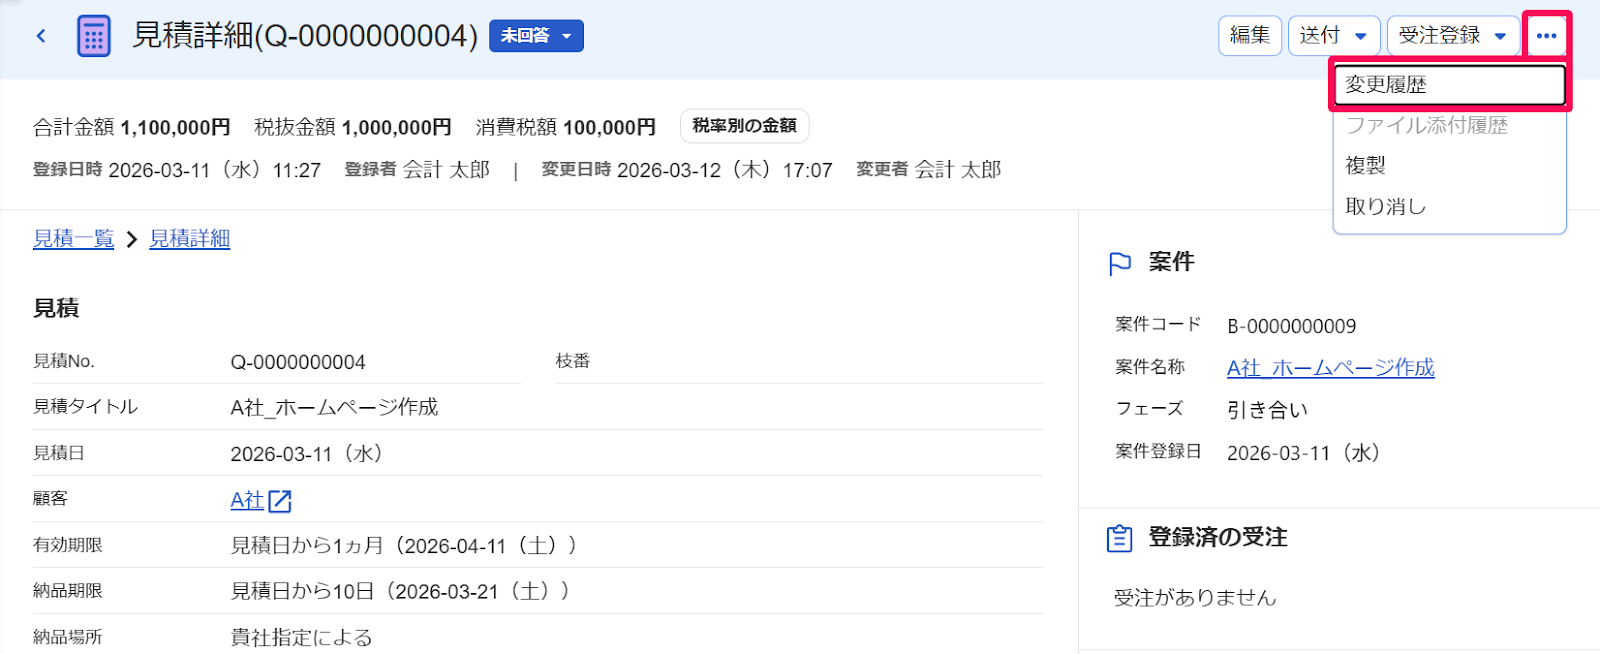Click the flag icon next to 案件
This screenshot has width=1600, height=654.
pos(1120,263)
